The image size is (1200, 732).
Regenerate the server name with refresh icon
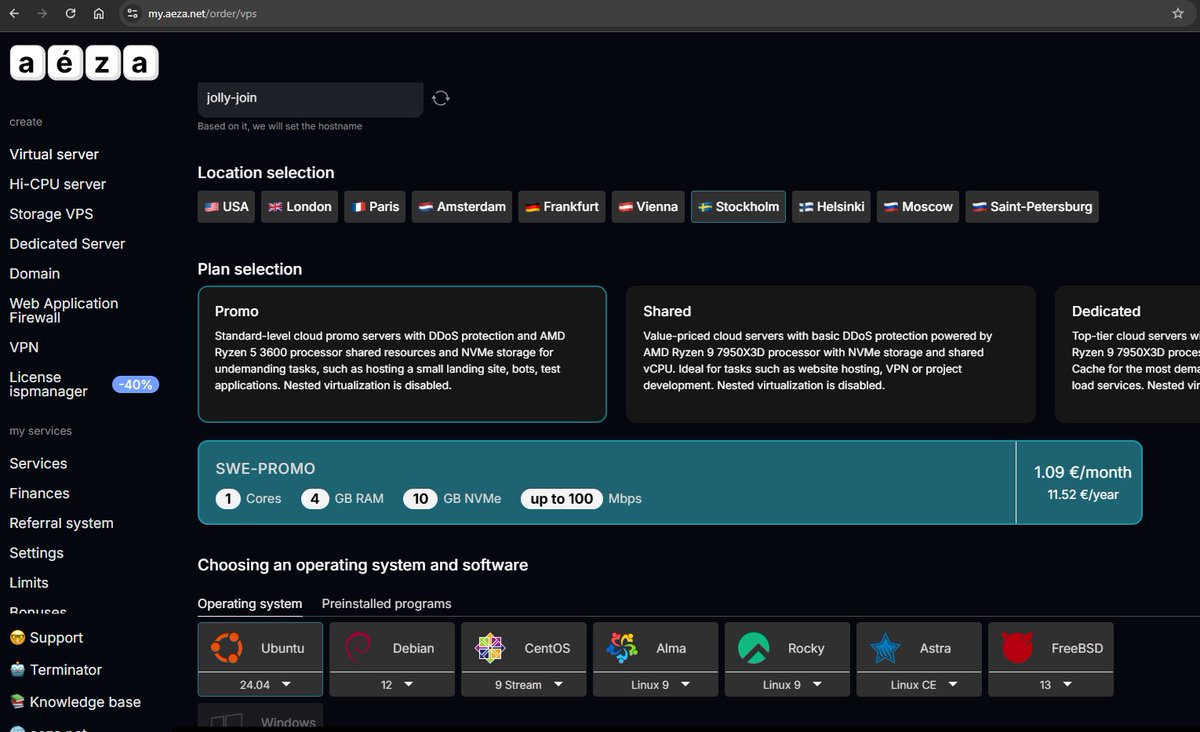tap(441, 98)
